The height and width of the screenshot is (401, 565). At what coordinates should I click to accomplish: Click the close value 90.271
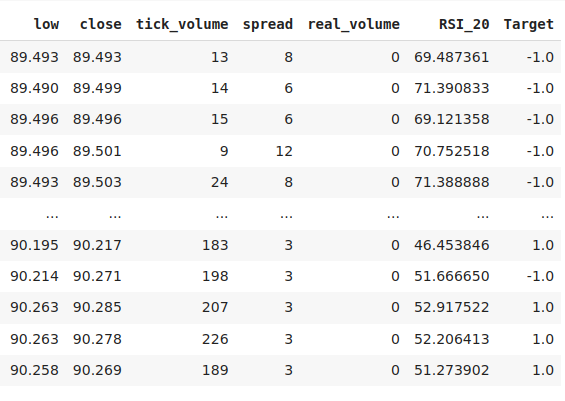[x=97, y=276]
